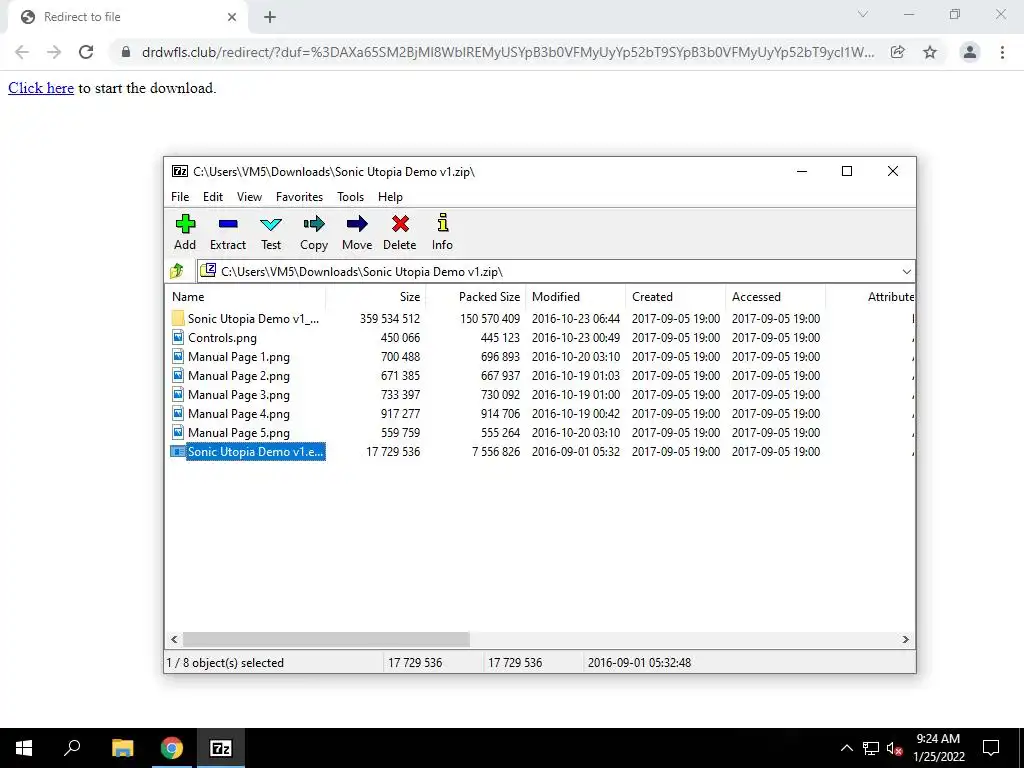Image resolution: width=1024 pixels, height=768 pixels.
Task: Open the Favorites menu
Action: (299, 197)
